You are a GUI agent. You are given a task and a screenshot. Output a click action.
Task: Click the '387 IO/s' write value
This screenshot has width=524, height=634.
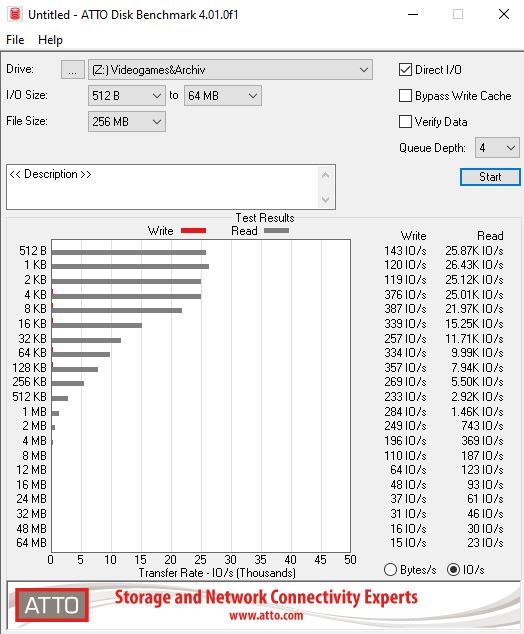tap(406, 309)
